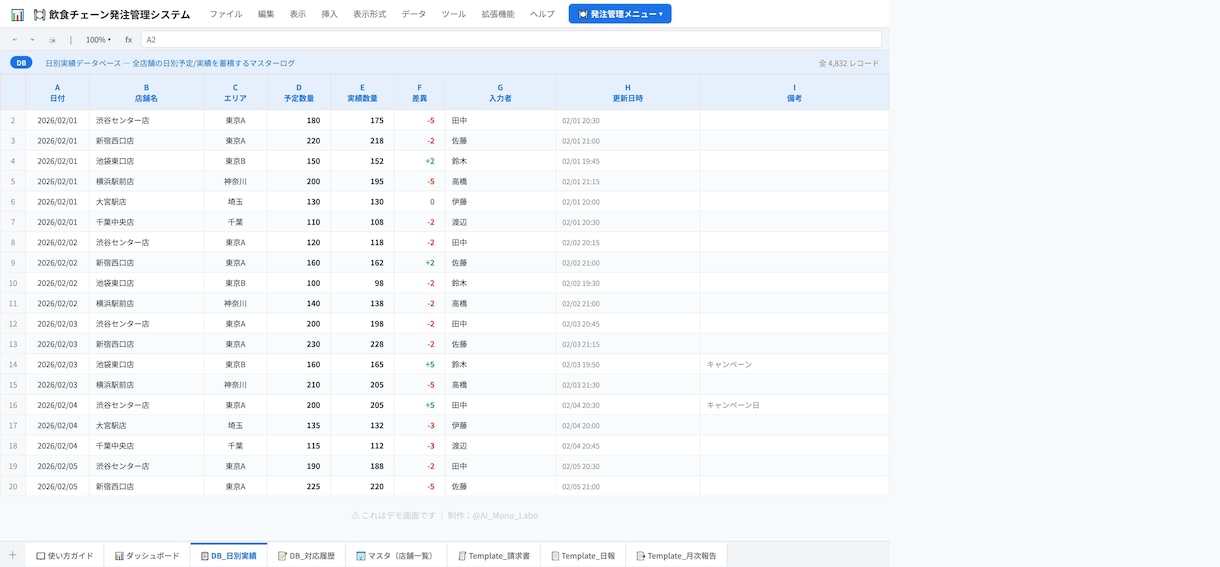Open the 100% zoom dropdown
1220x567 pixels.
(98, 40)
